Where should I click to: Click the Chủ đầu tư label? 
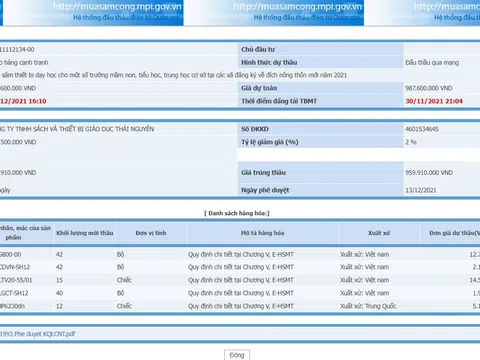pyautogui.click(x=258, y=49)
